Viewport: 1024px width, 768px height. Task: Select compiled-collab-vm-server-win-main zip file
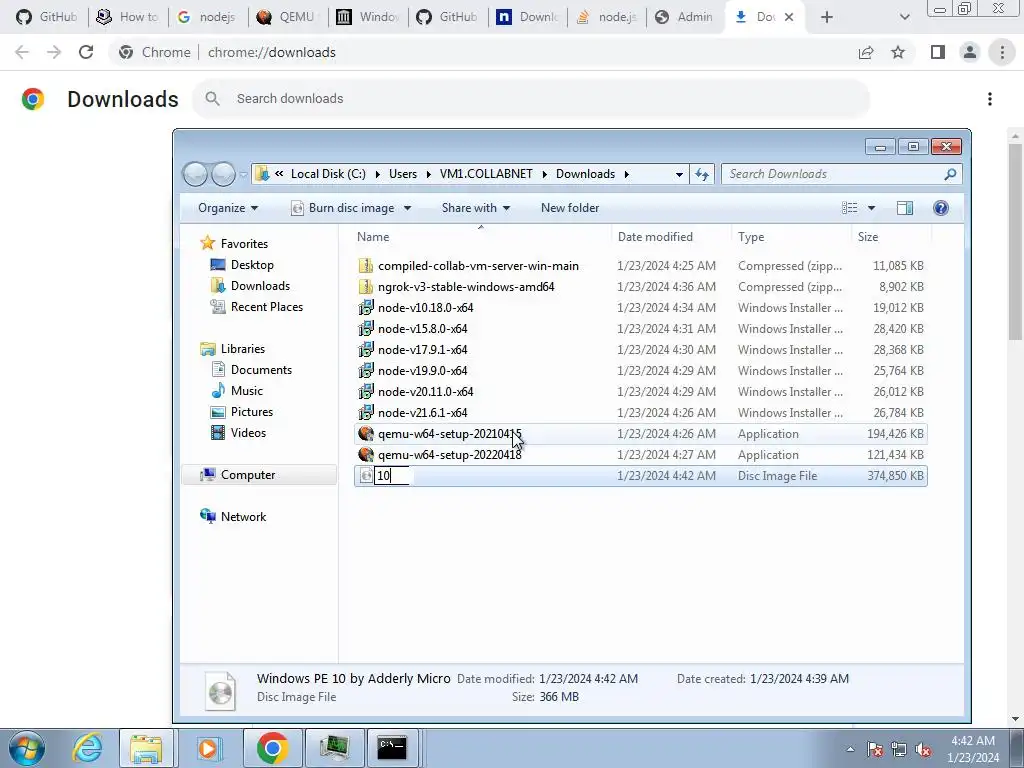(x=641, y=266)
